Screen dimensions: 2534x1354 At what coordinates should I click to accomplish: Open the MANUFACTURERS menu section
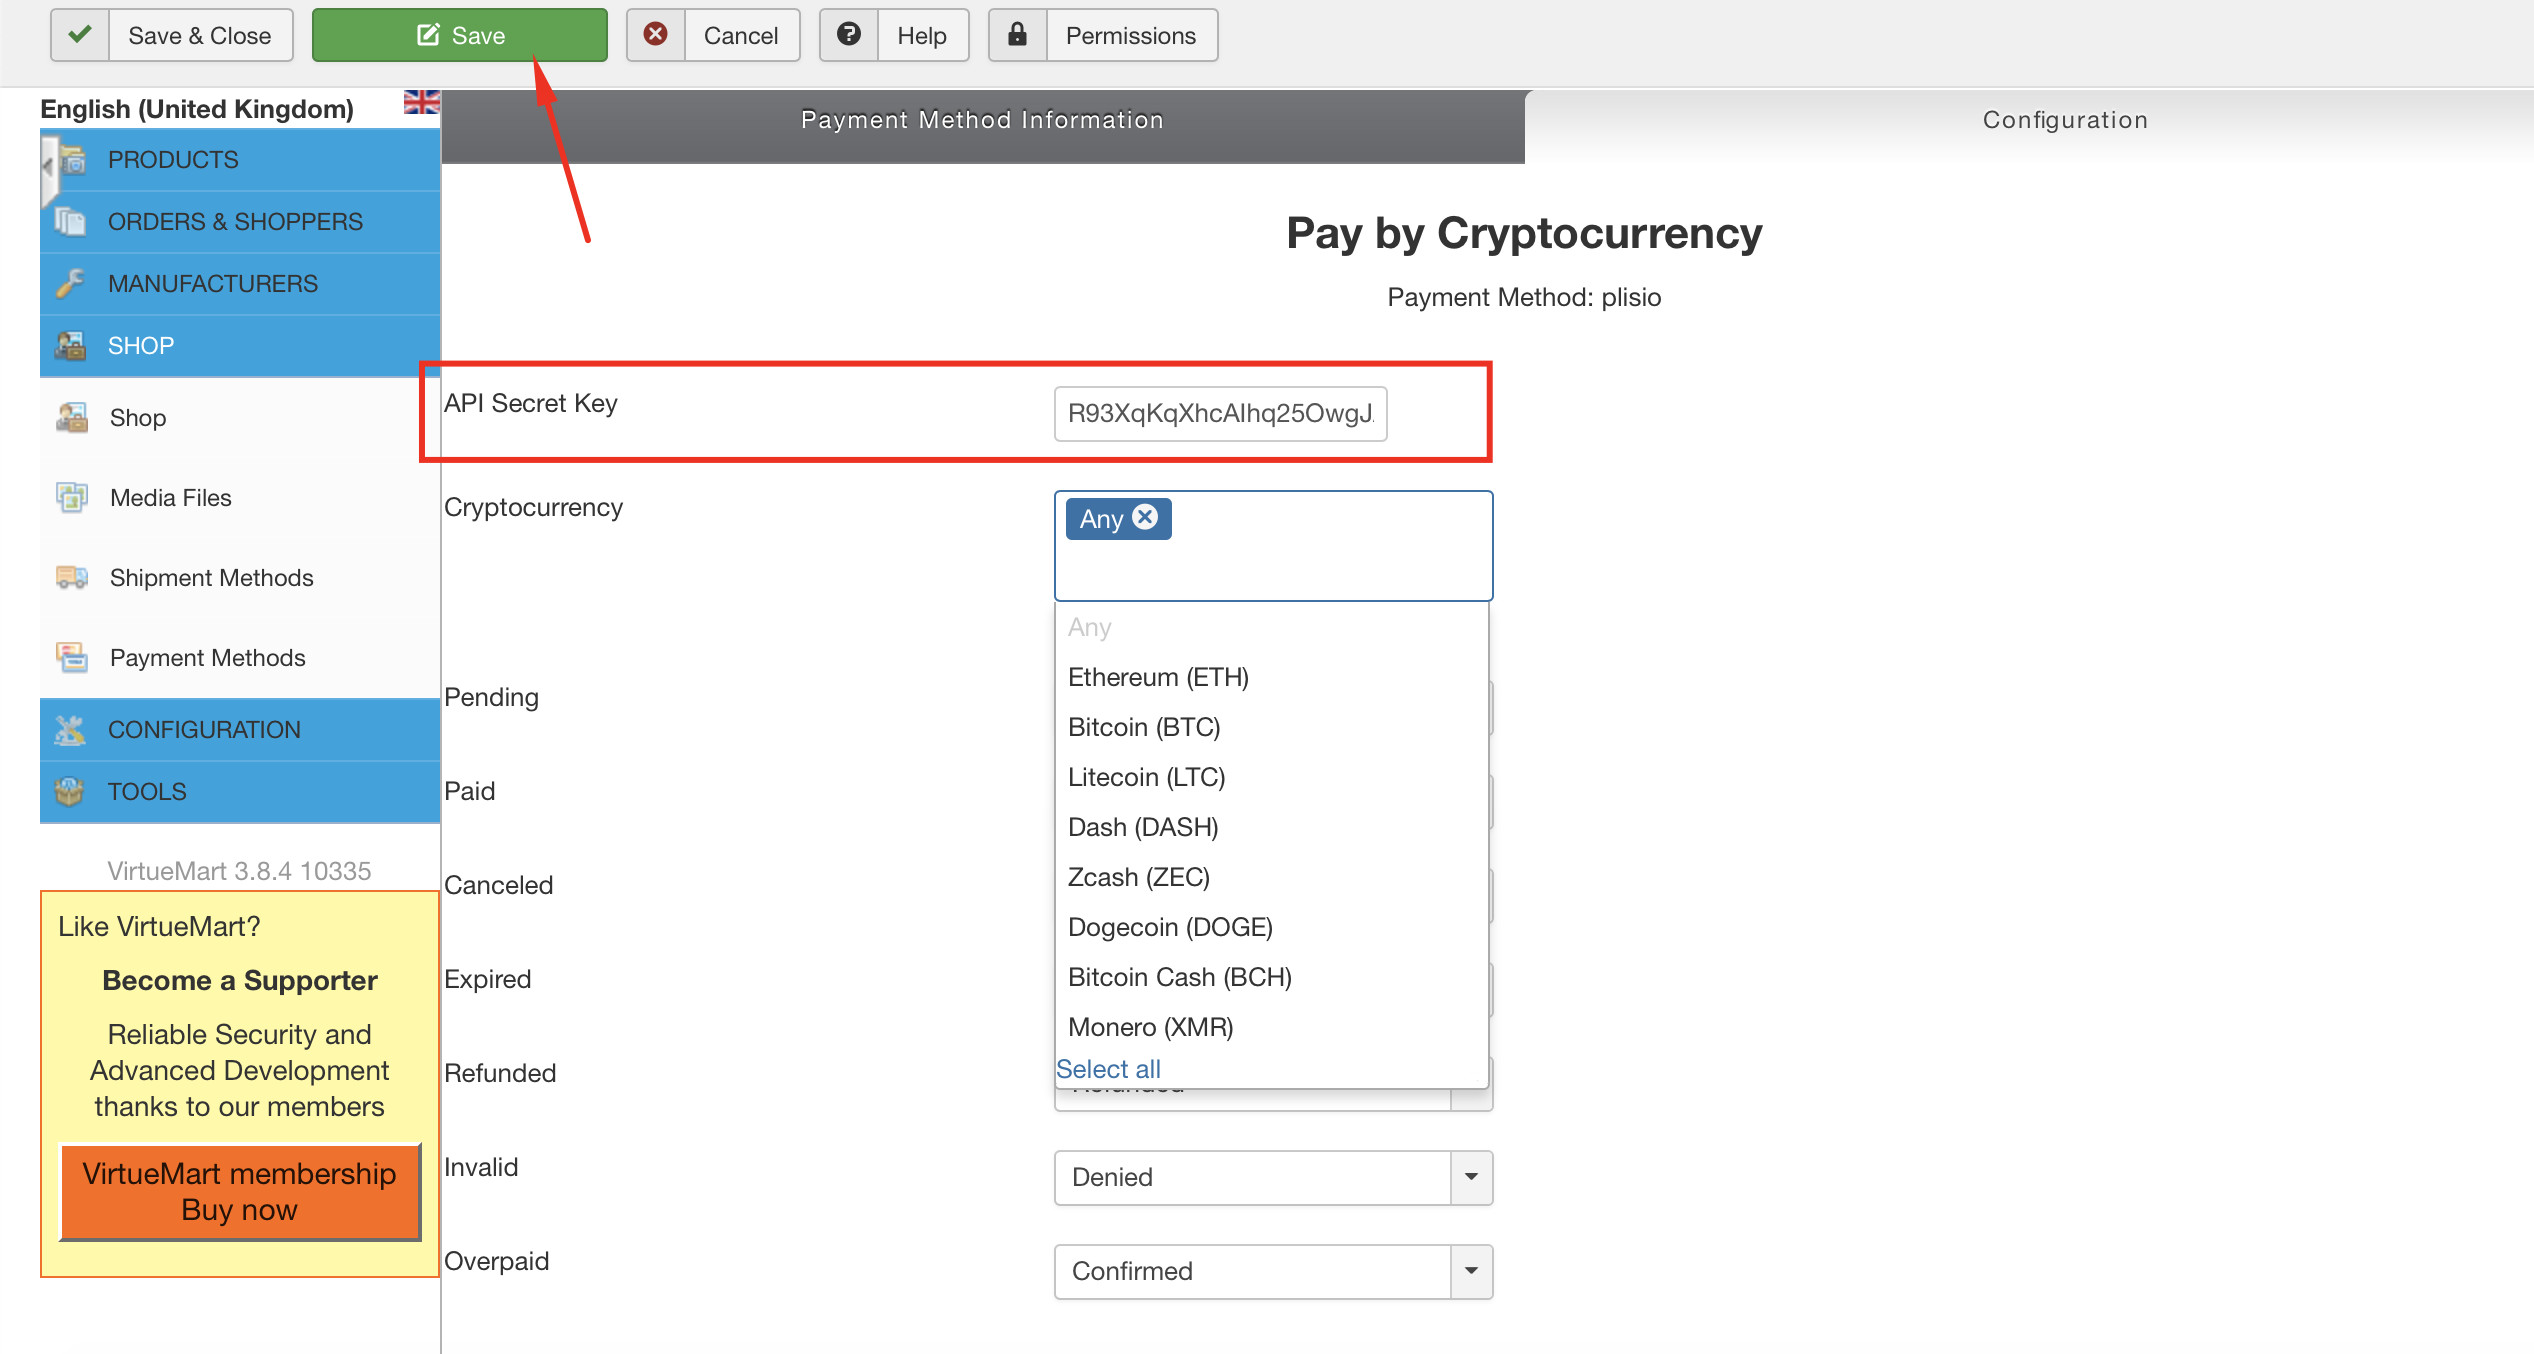[240, 283]
